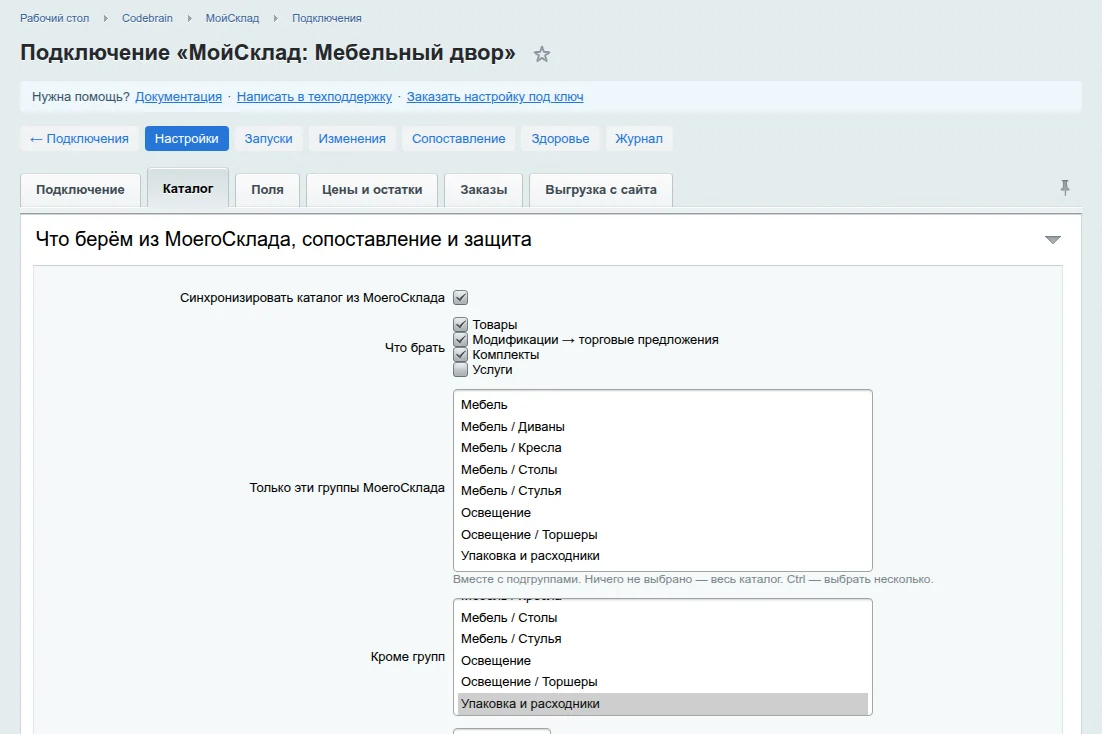1102x734 pixels.
Task: Click highlighted «Упаковка и расходники» in «Кроме групп»
Action: click(663, 704)
